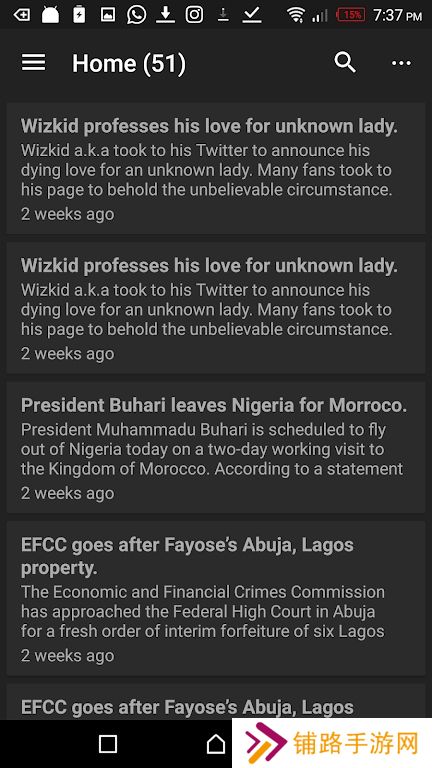Tap the Home (51) title

(x=129, y=64)
